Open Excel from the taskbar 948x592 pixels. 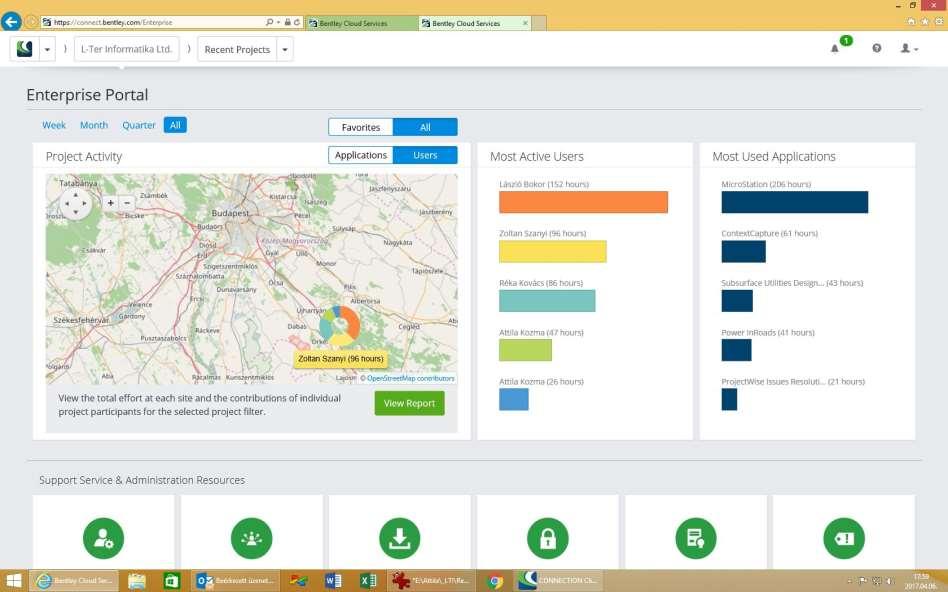pos(368,581)
